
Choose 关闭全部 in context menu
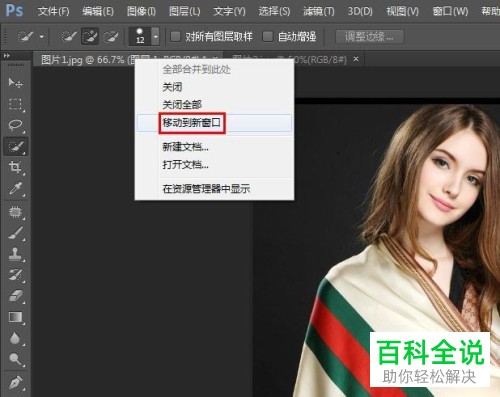[x=214, y=105]
